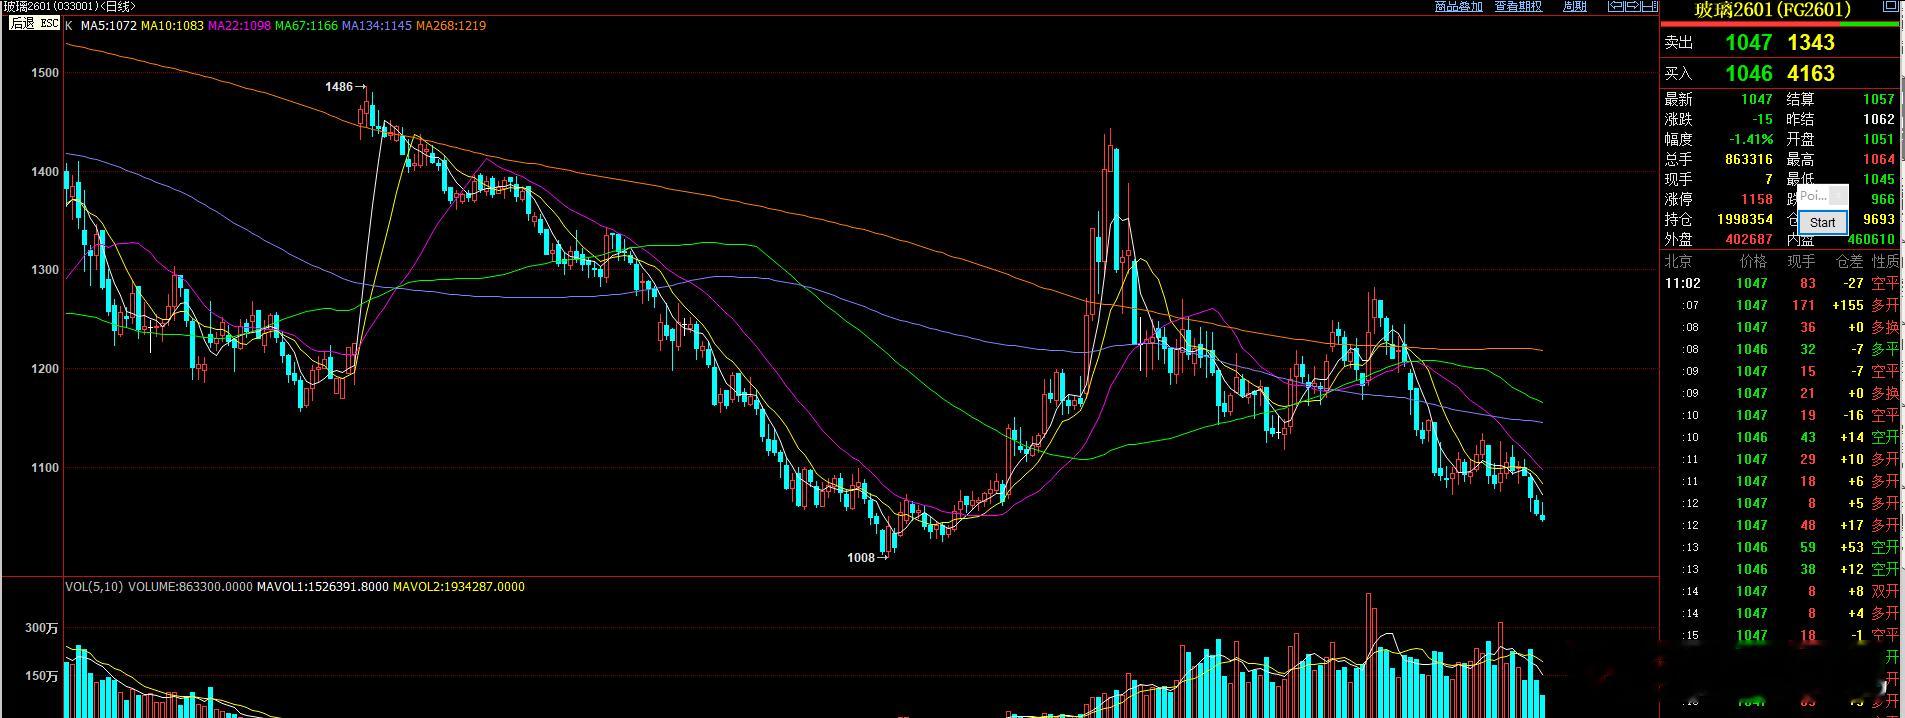Click the 内盘 value 460610
The width and height of the screenshot is (1905, 718).
coord(1871,239)
